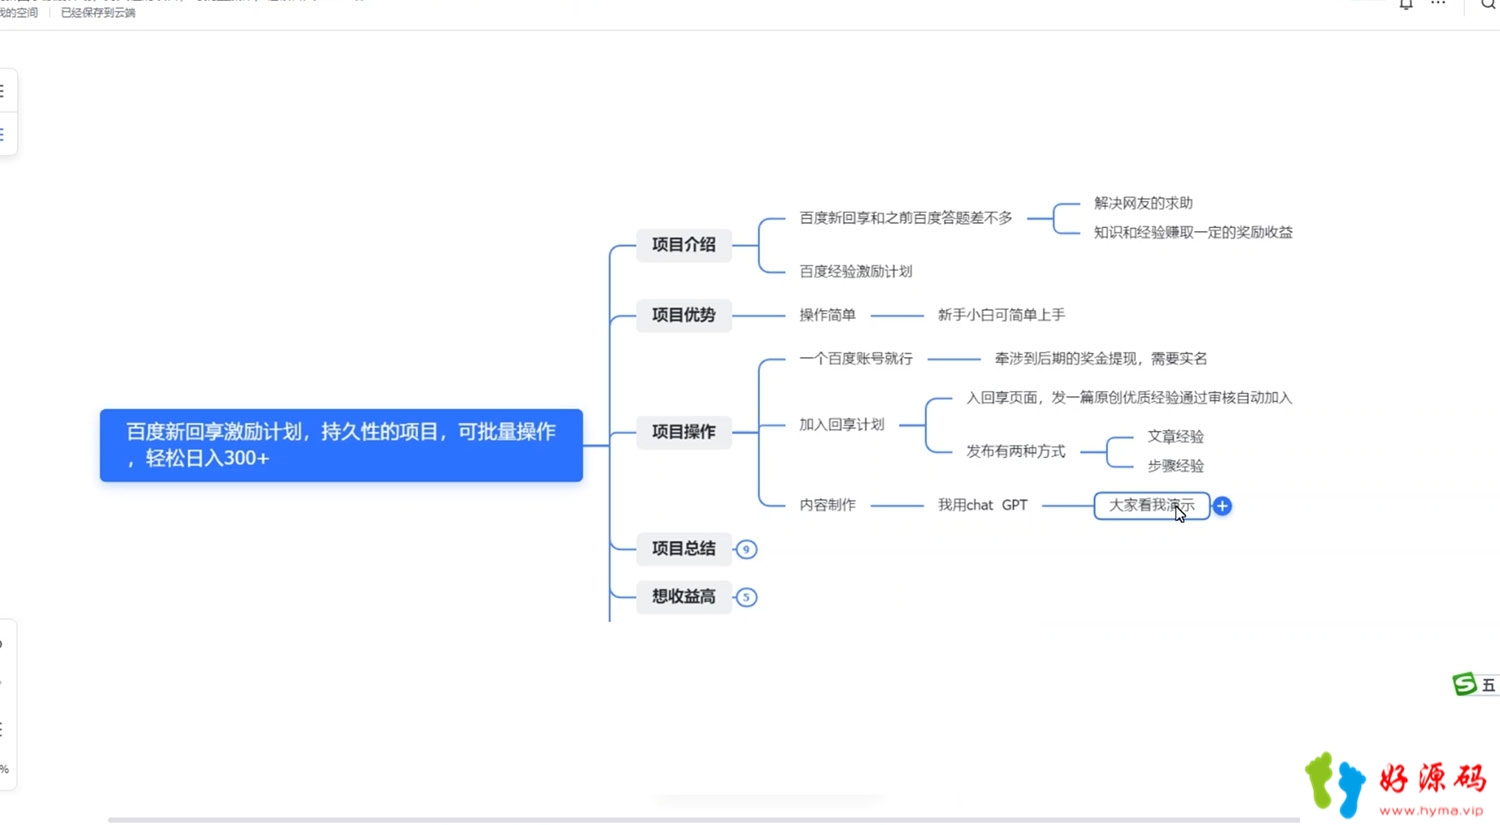Select the 项目优势 branch node

pos(684,315)
